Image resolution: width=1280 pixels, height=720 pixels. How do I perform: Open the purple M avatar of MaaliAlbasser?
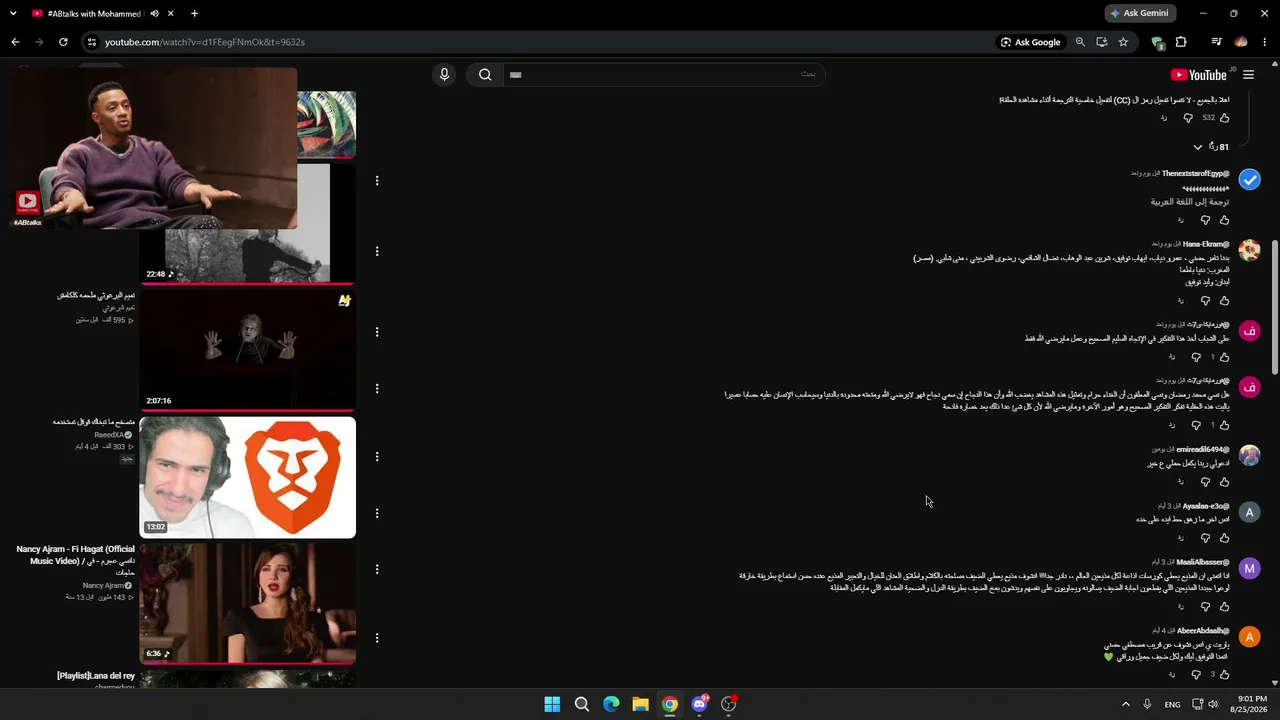pos(1249,569)
